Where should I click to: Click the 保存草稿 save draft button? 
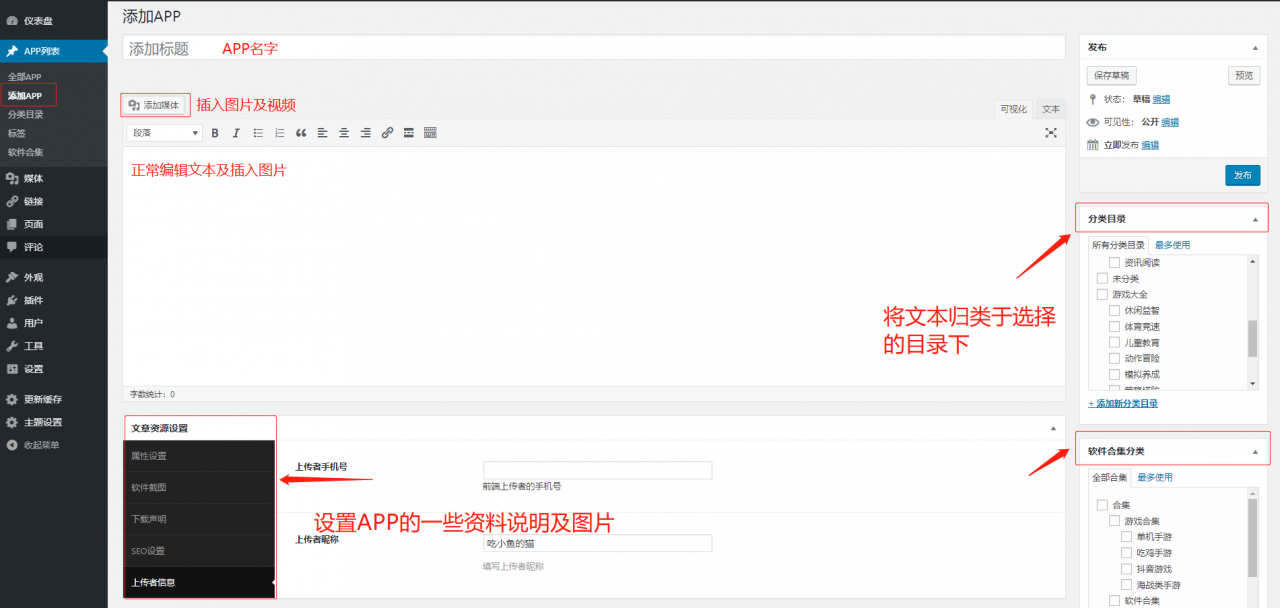tap(1111, 75)
